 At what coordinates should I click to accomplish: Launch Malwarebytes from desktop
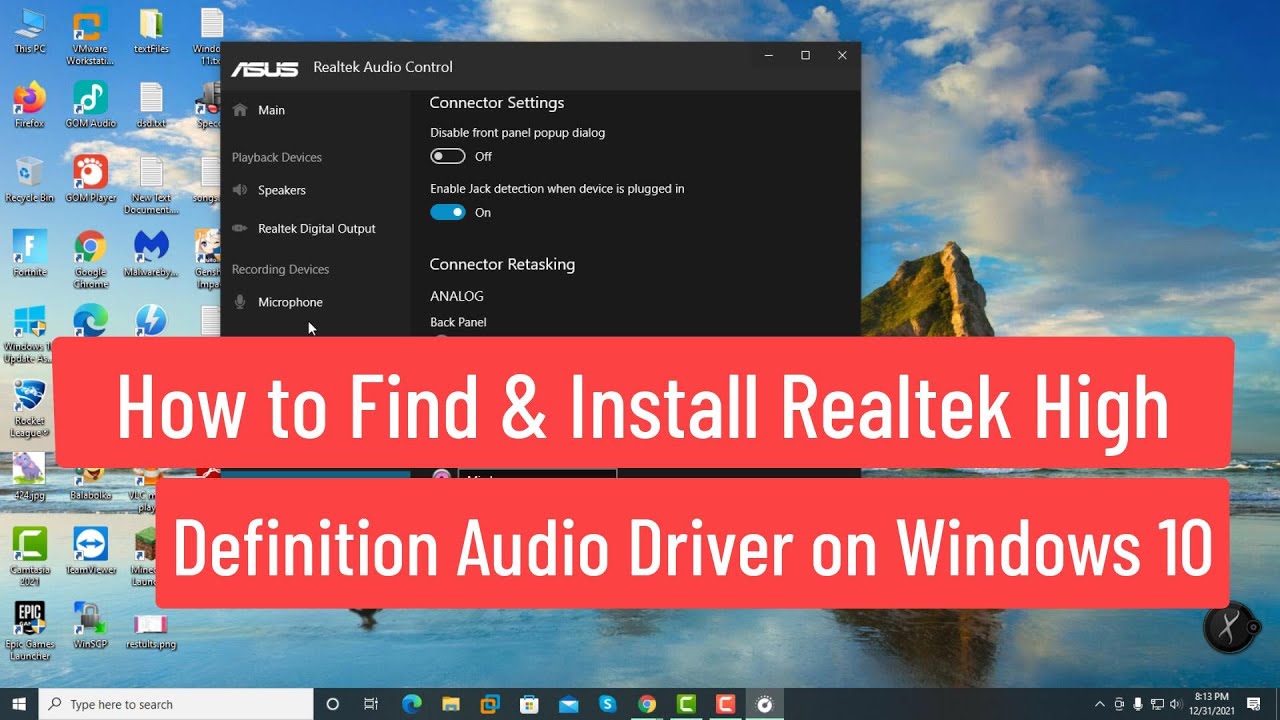pyautogui.click(x=151, y=254)
